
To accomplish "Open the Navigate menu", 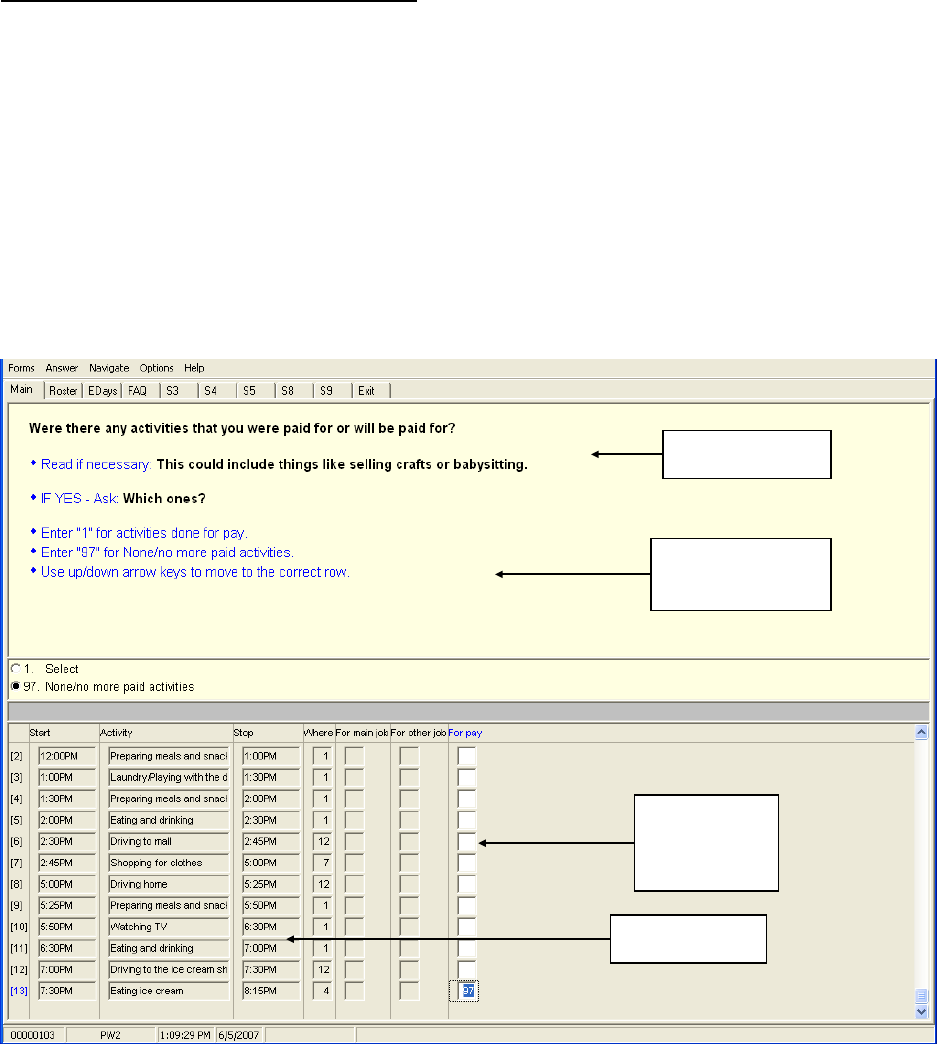I will click(109, 368).
